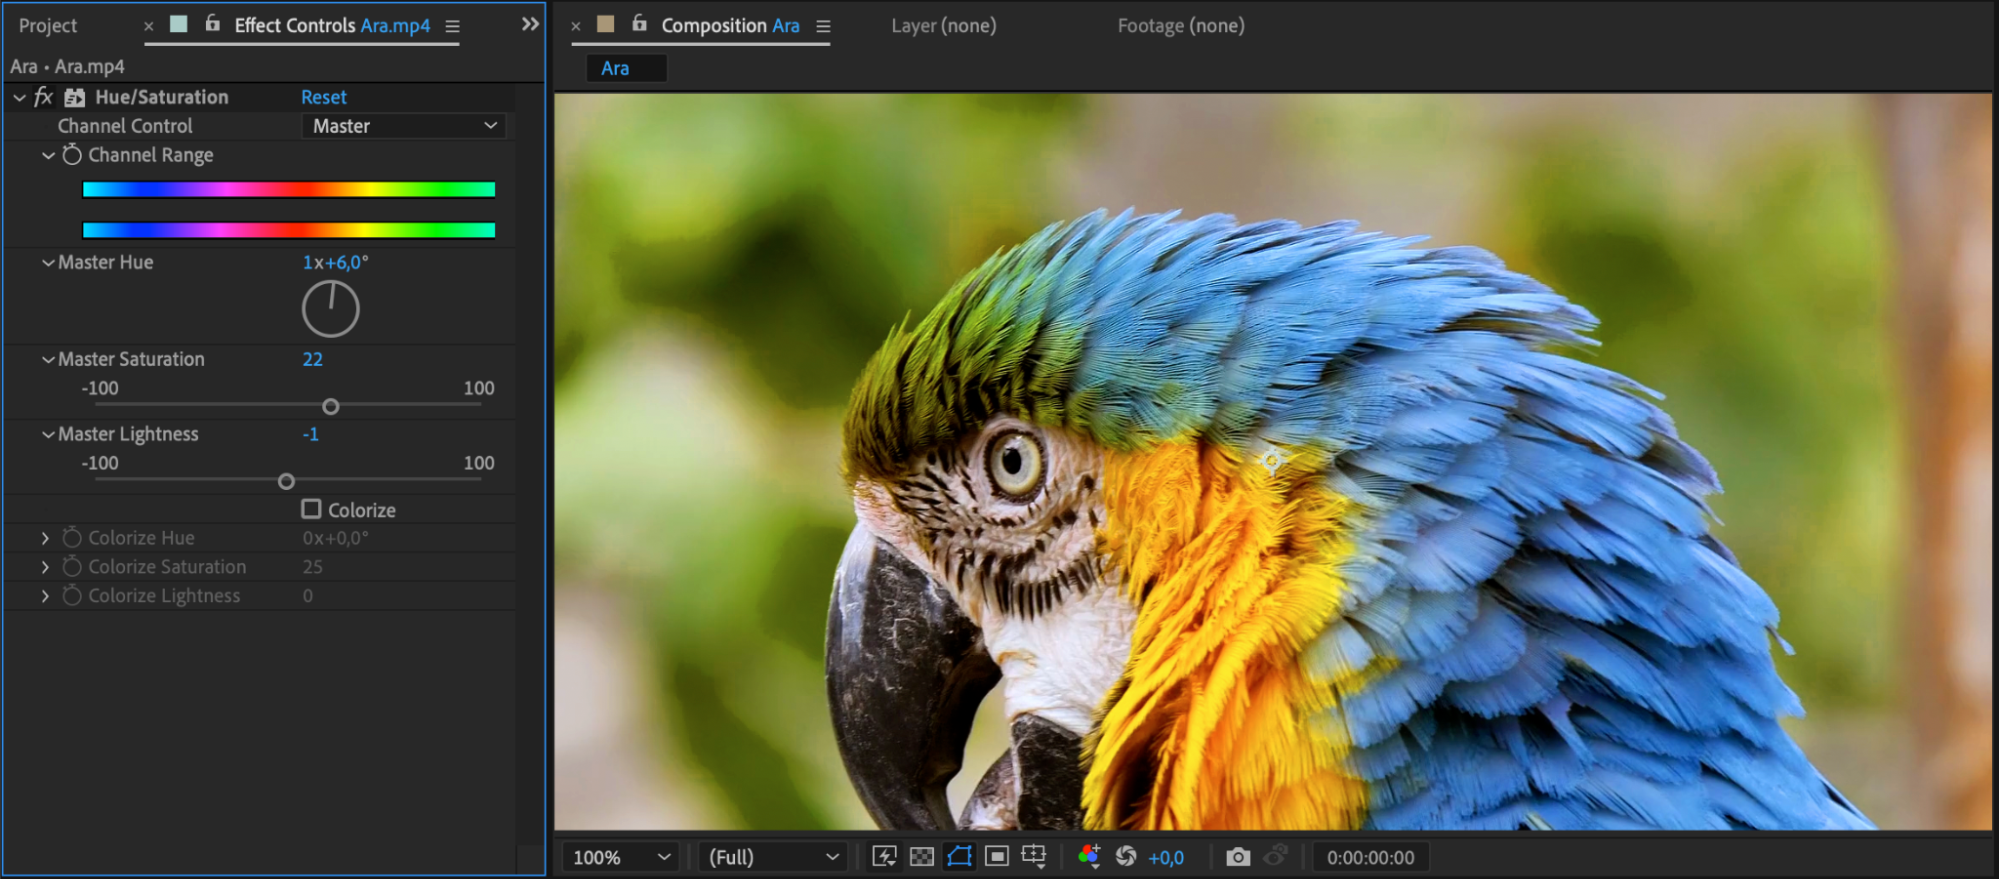Click Reset for Hue/Saturation effect
This screenshot has width=1999, height=880.
pos(324,97)
